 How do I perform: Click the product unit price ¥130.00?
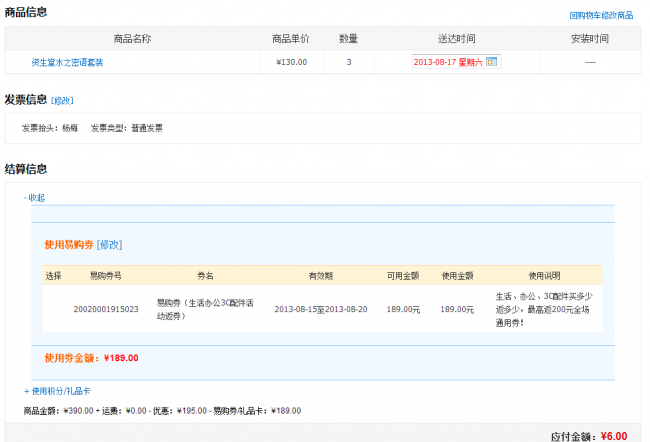[x=290, y=62]
